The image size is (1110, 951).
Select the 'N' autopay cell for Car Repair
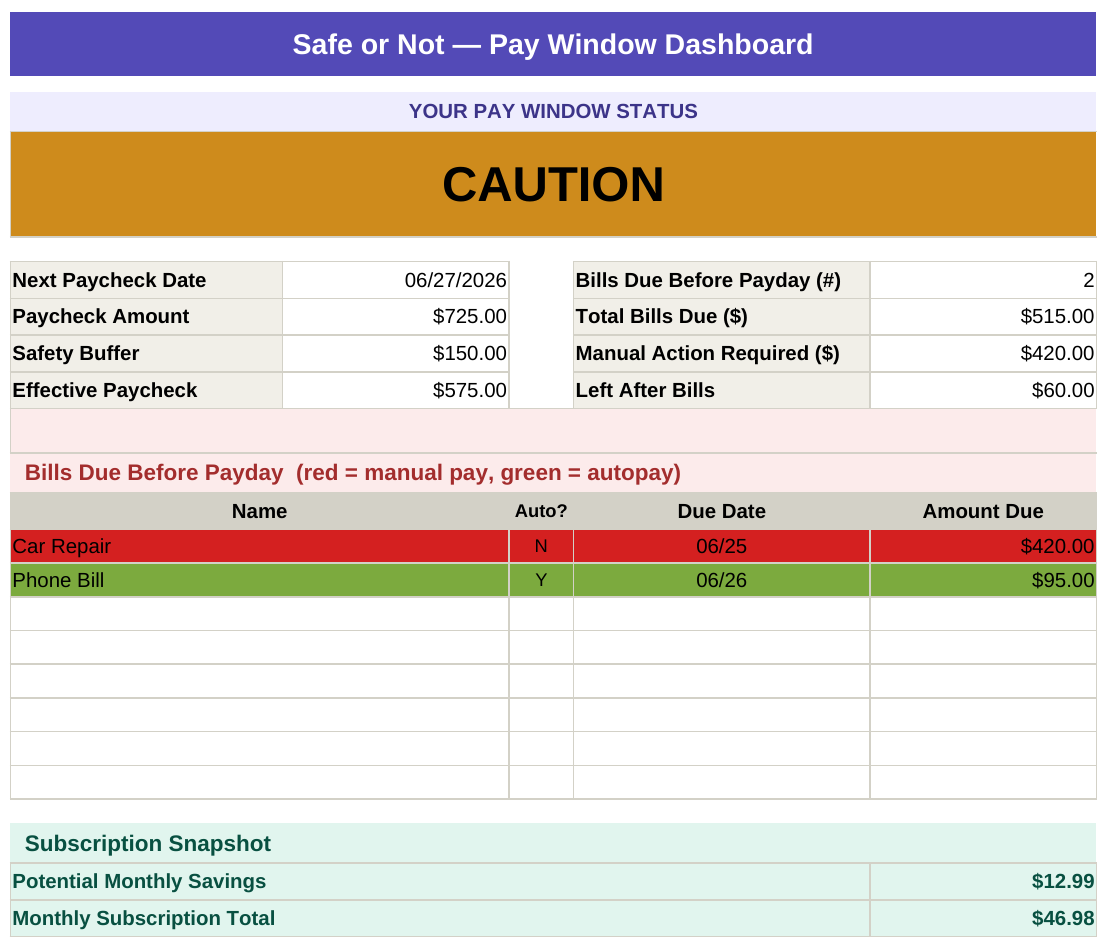(541, 547)
